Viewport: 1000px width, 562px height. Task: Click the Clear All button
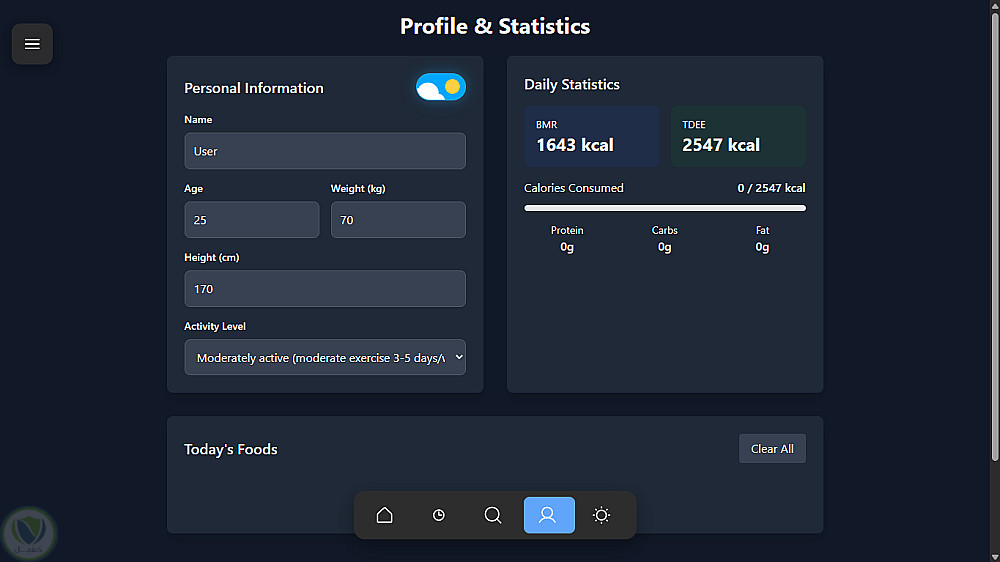click(772, 448)
